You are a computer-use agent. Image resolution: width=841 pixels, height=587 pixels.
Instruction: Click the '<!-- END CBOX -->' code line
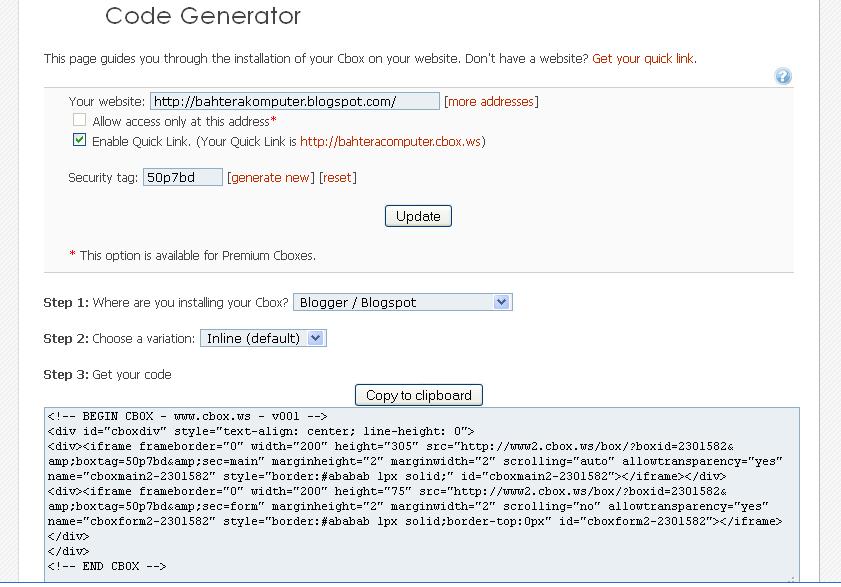point(107,566)
